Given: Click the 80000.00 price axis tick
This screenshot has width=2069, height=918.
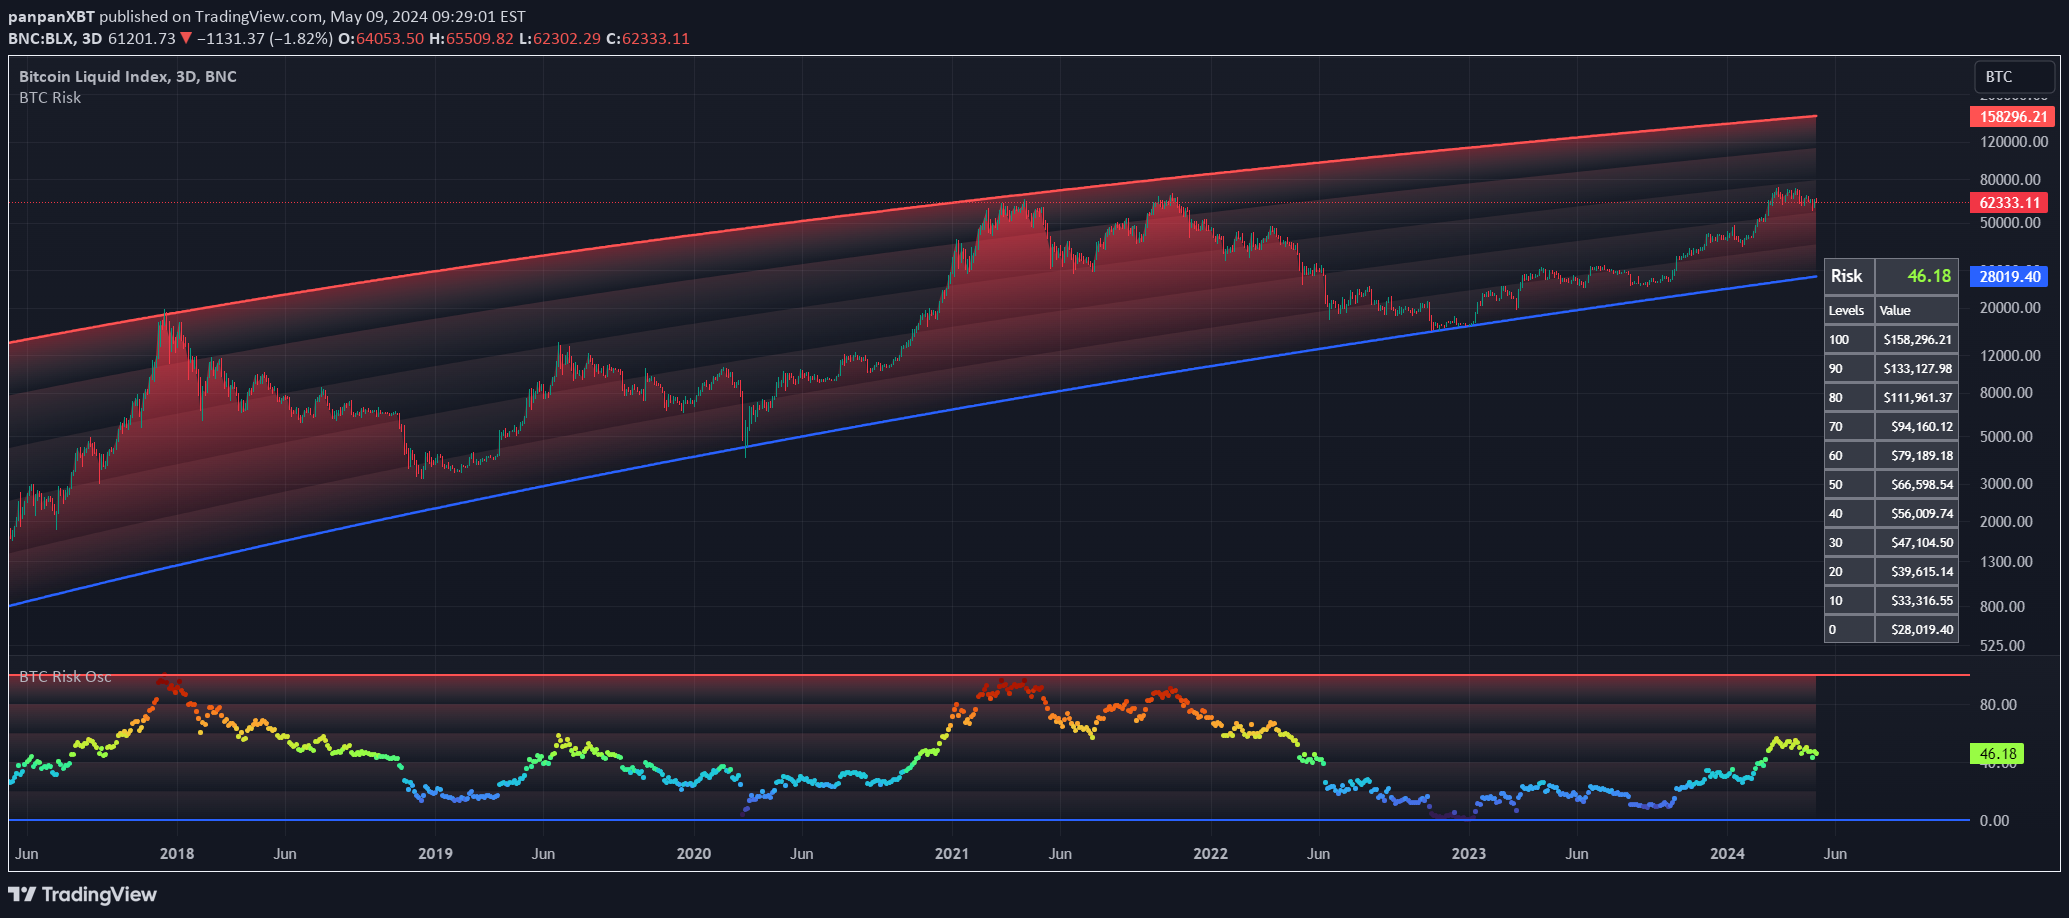Looking at the screenshot, I should click(2011, 180).
